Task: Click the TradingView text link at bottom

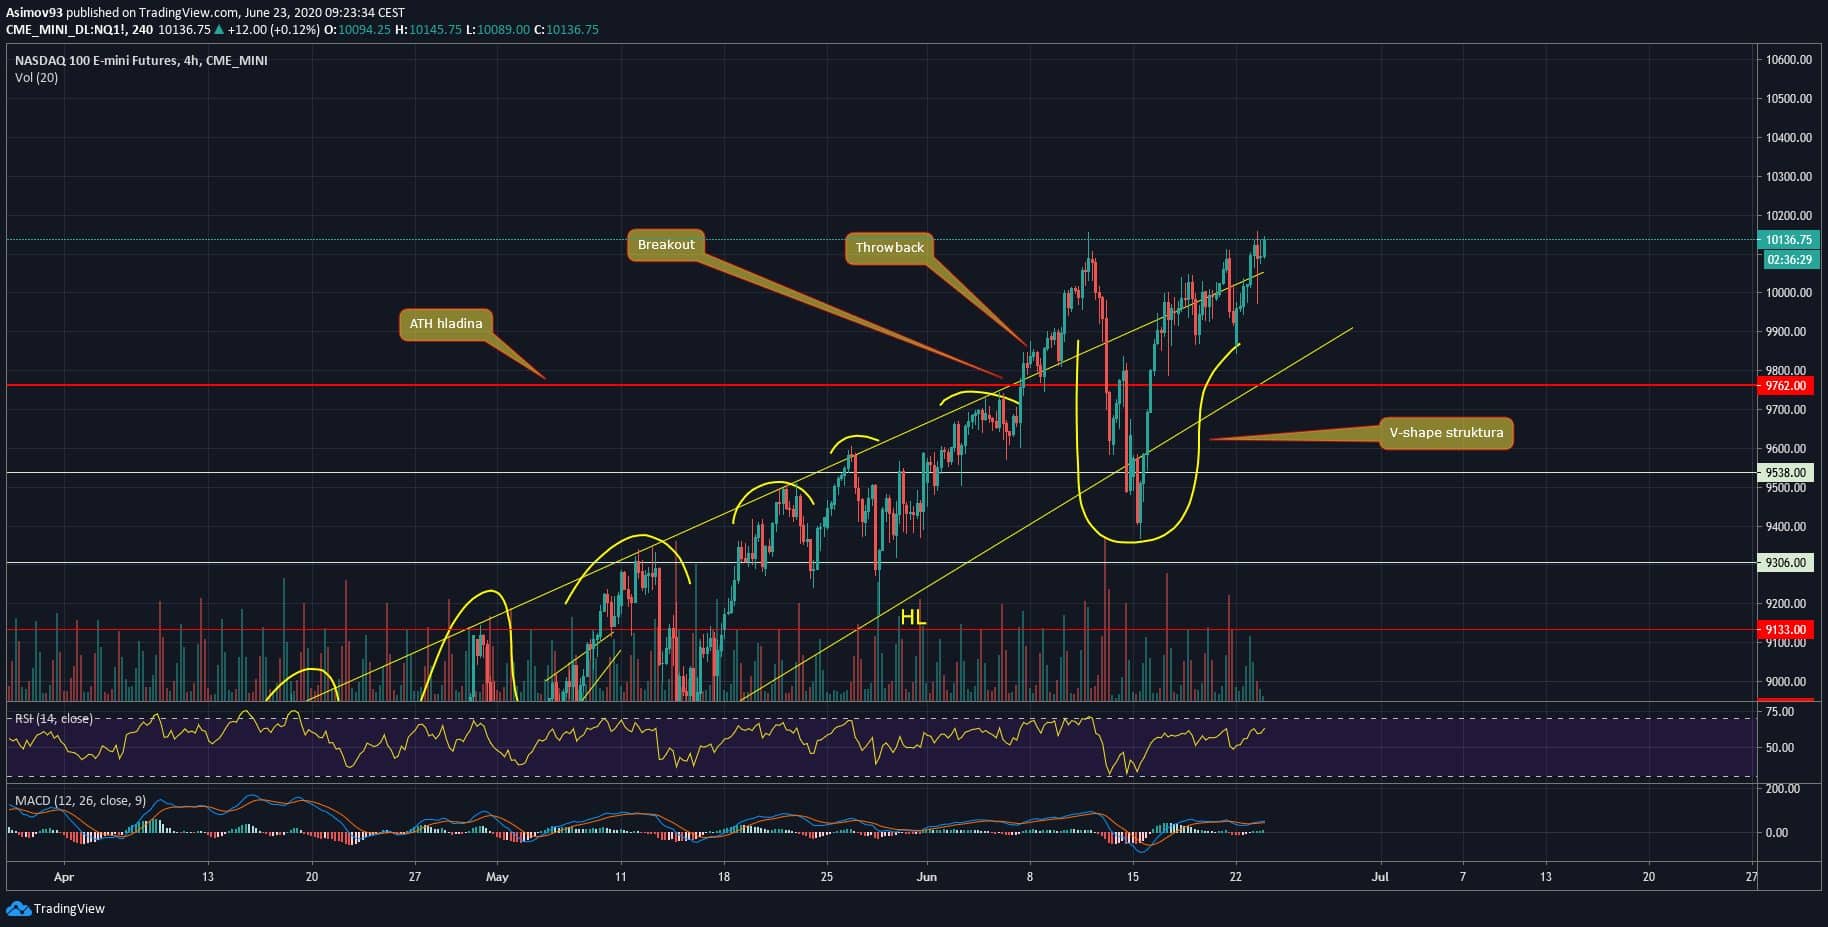Action: pos(69,909)
